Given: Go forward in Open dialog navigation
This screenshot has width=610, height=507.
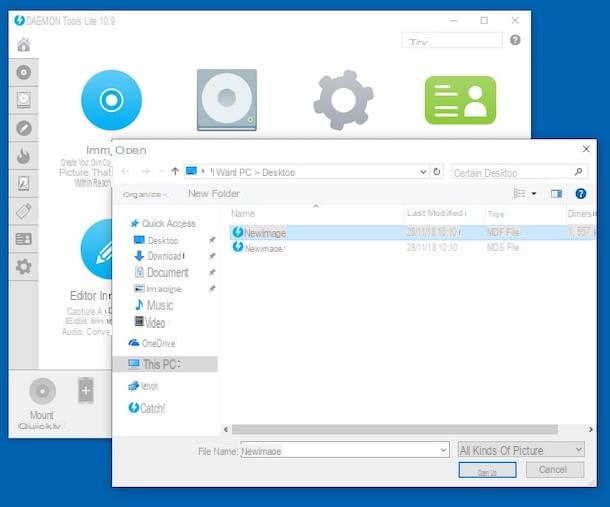Looking at the screenshot, I should coord(145,171).
